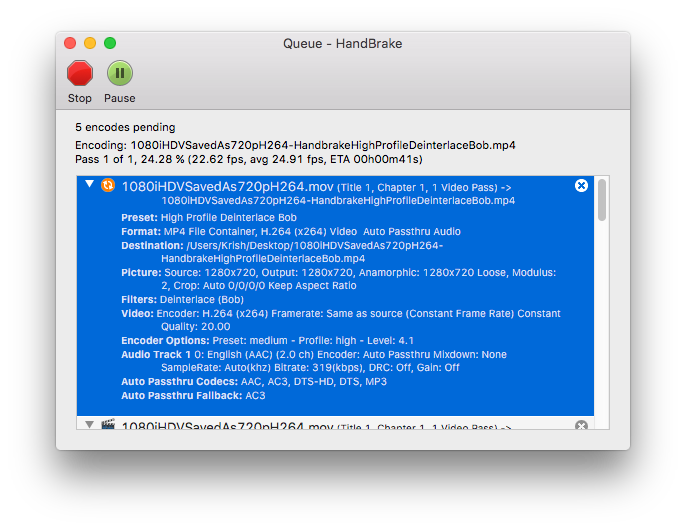This screenshot has height=530, width=686.
Task: Click the "Auto Passthru Codecs" line
Action: [254, 382]
